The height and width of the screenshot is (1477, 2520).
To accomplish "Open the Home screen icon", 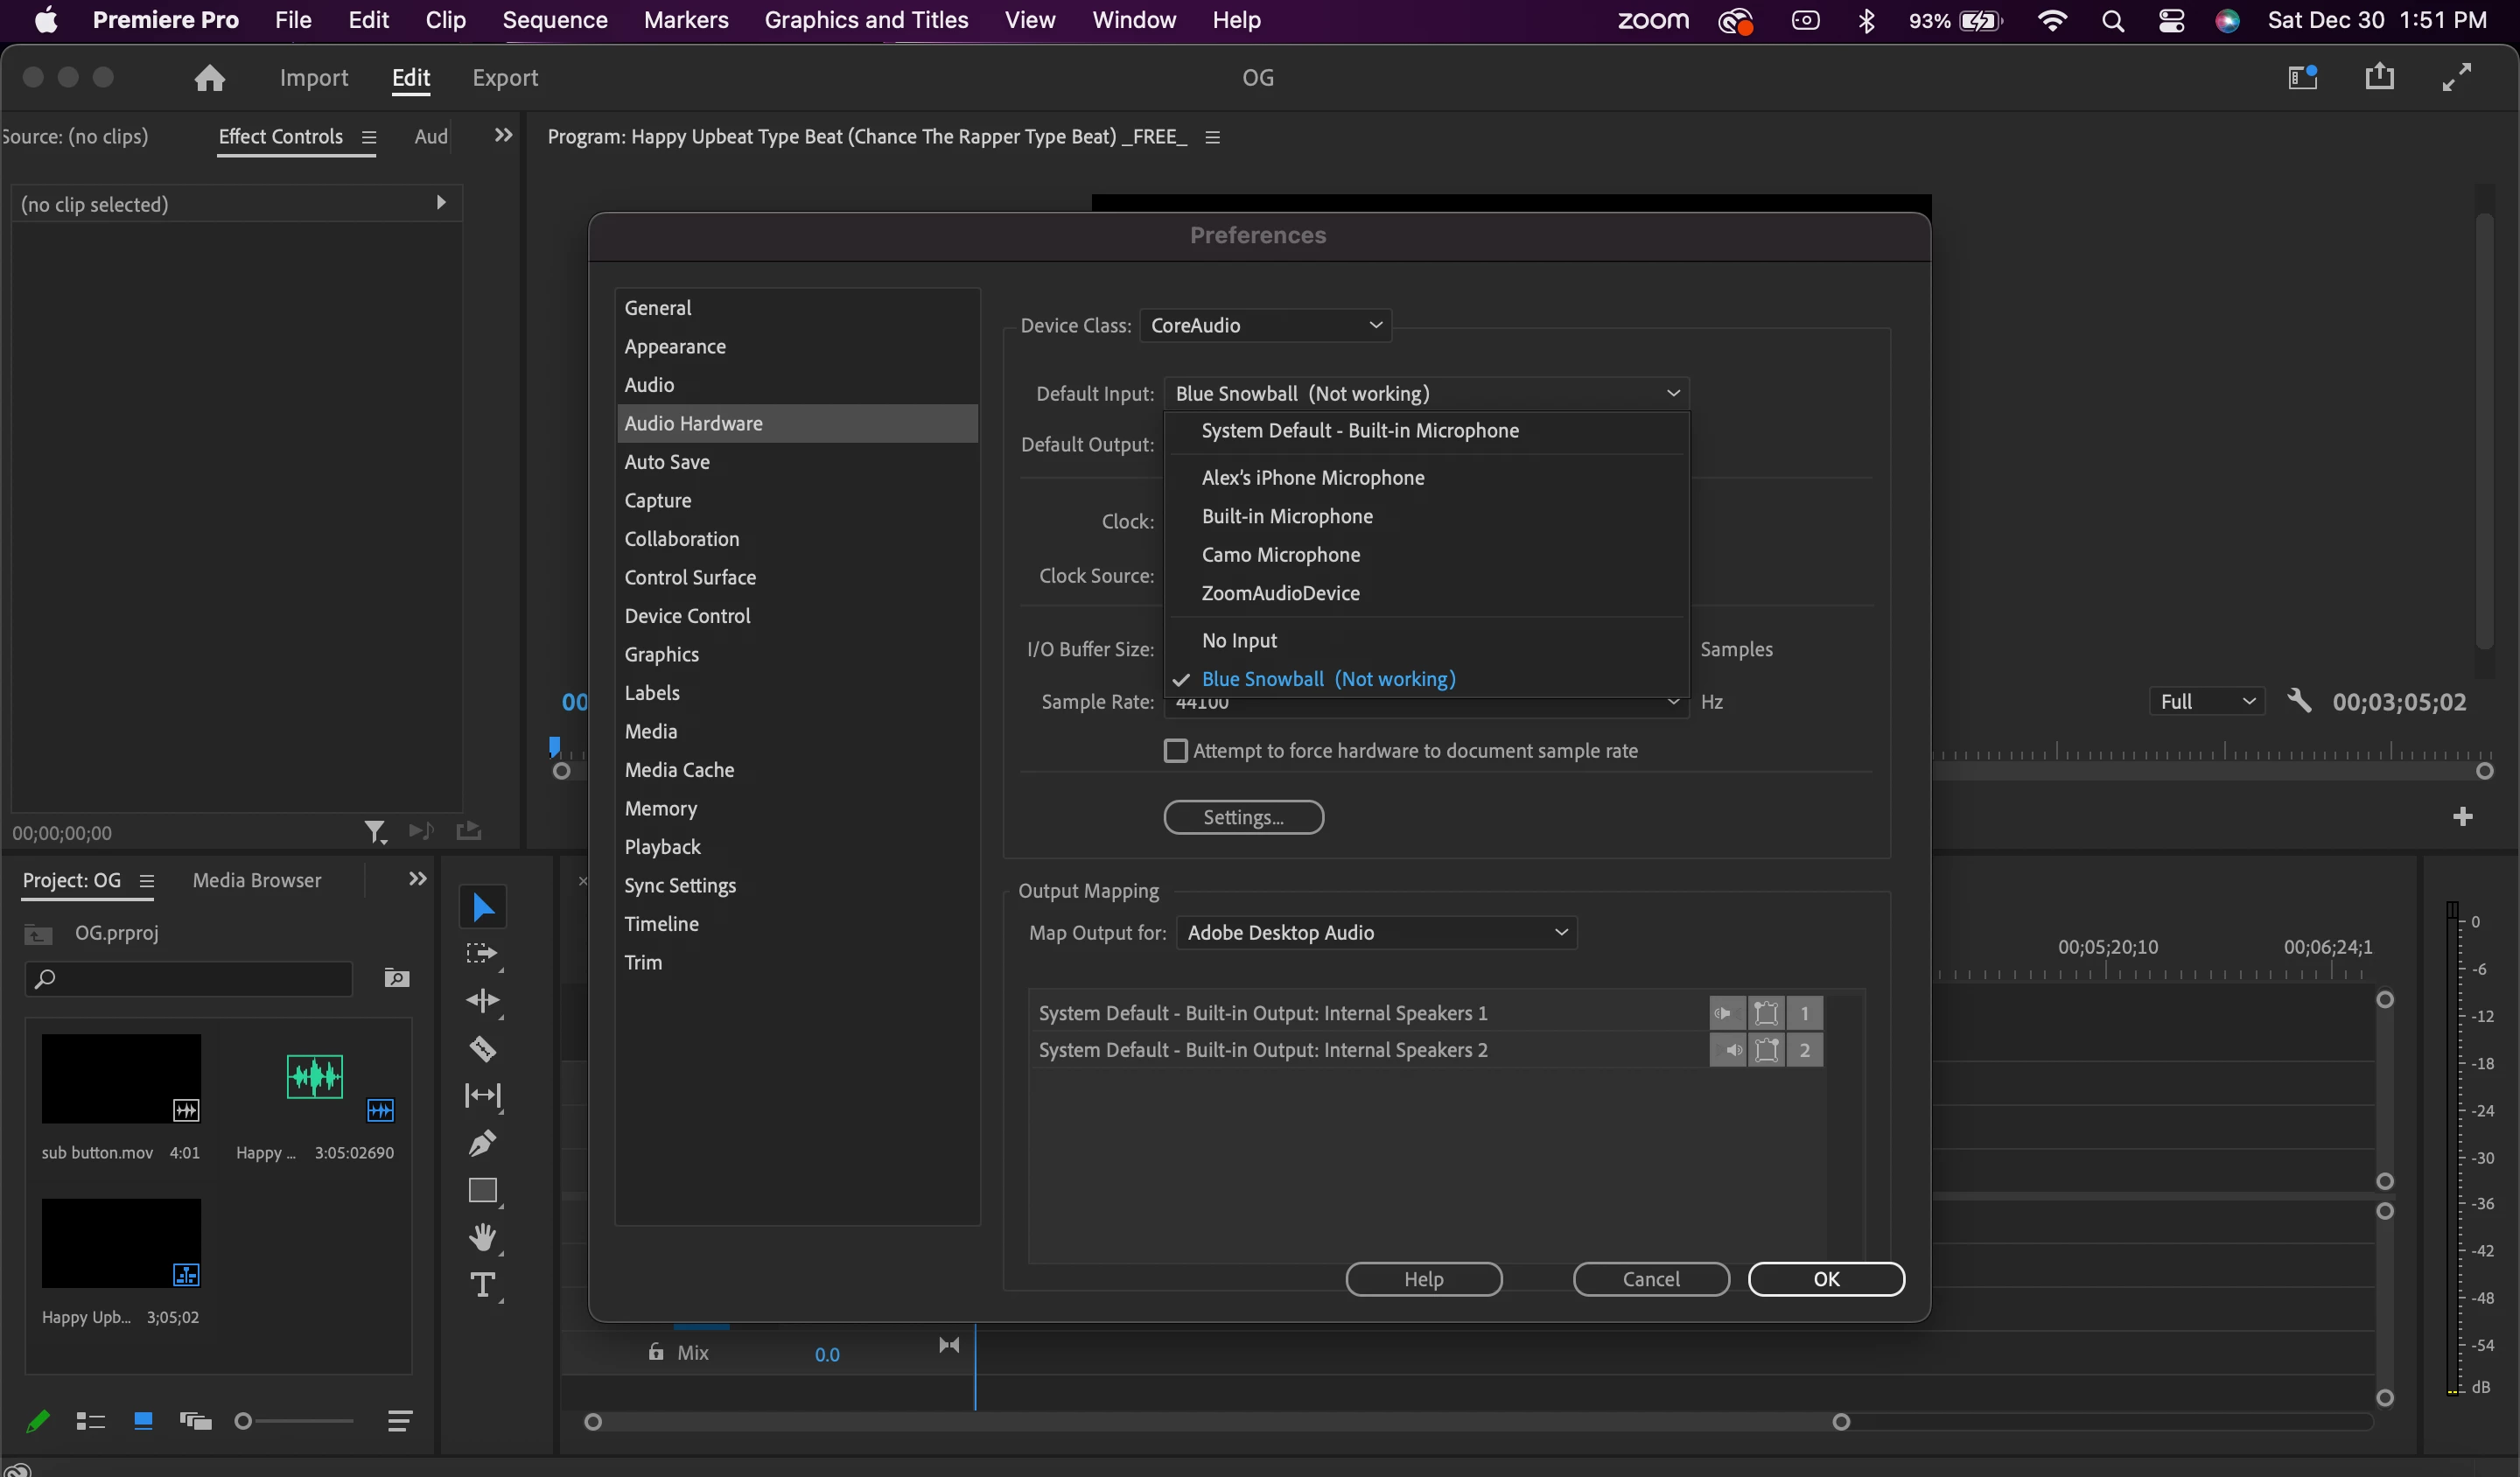I will 209,78.
